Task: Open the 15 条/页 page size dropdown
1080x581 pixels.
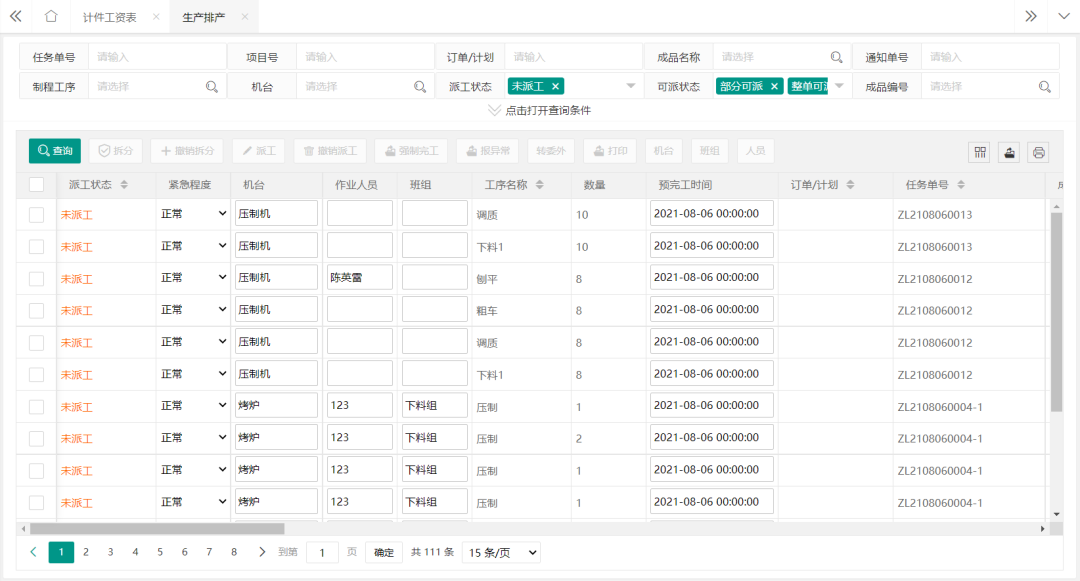Action: click(504, 552)
